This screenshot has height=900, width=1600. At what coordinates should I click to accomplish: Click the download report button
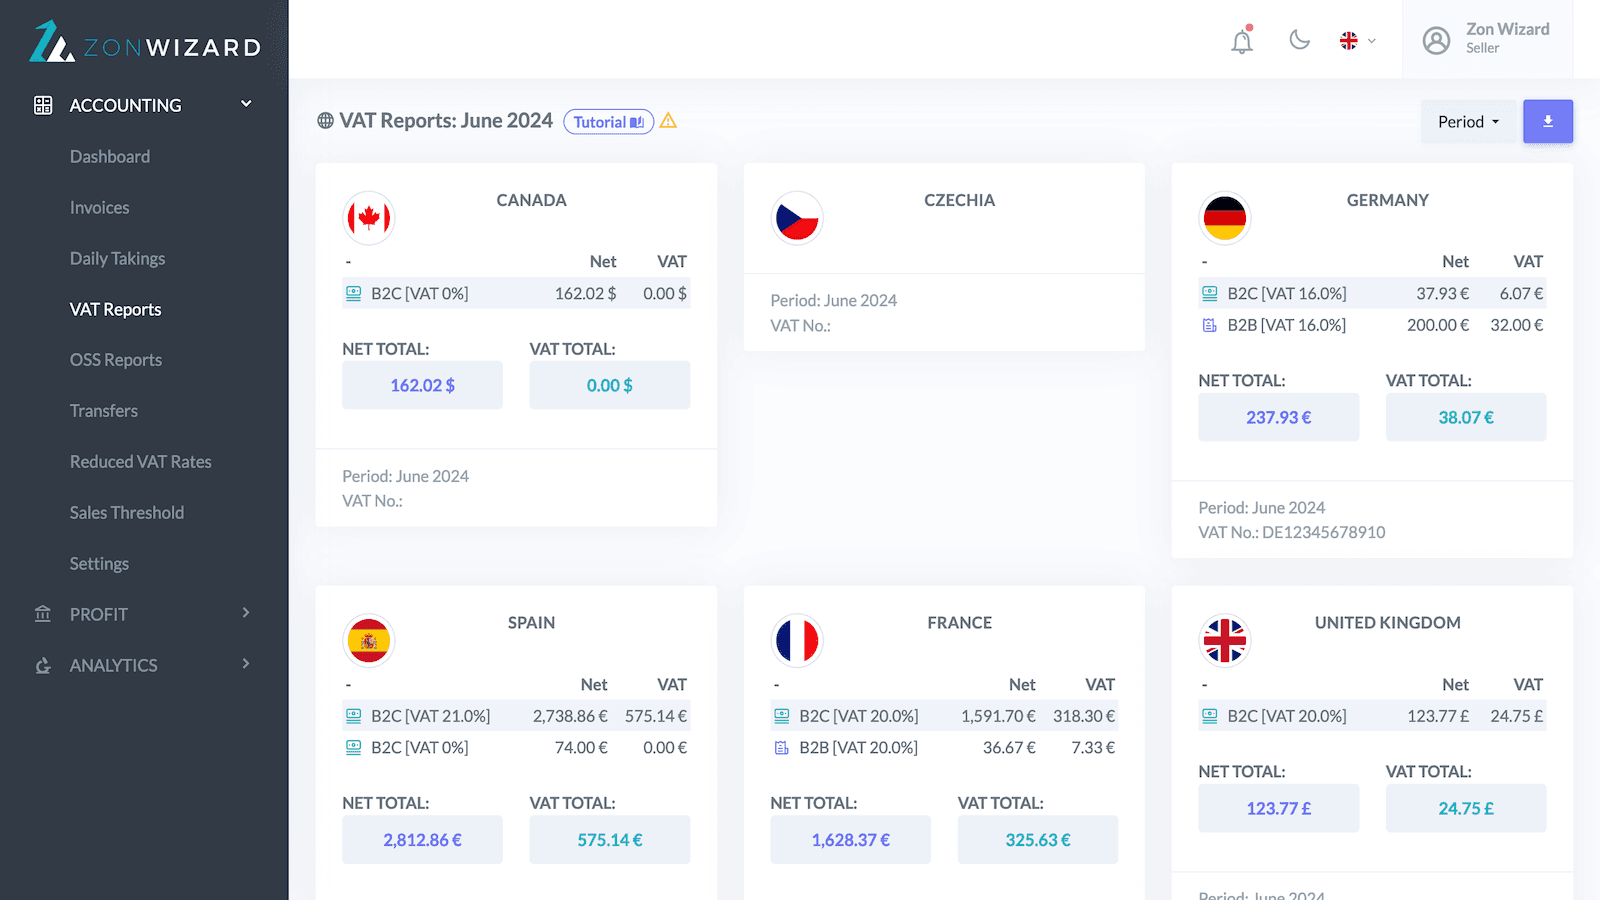pyautogui.click(x=1547, y=121)
